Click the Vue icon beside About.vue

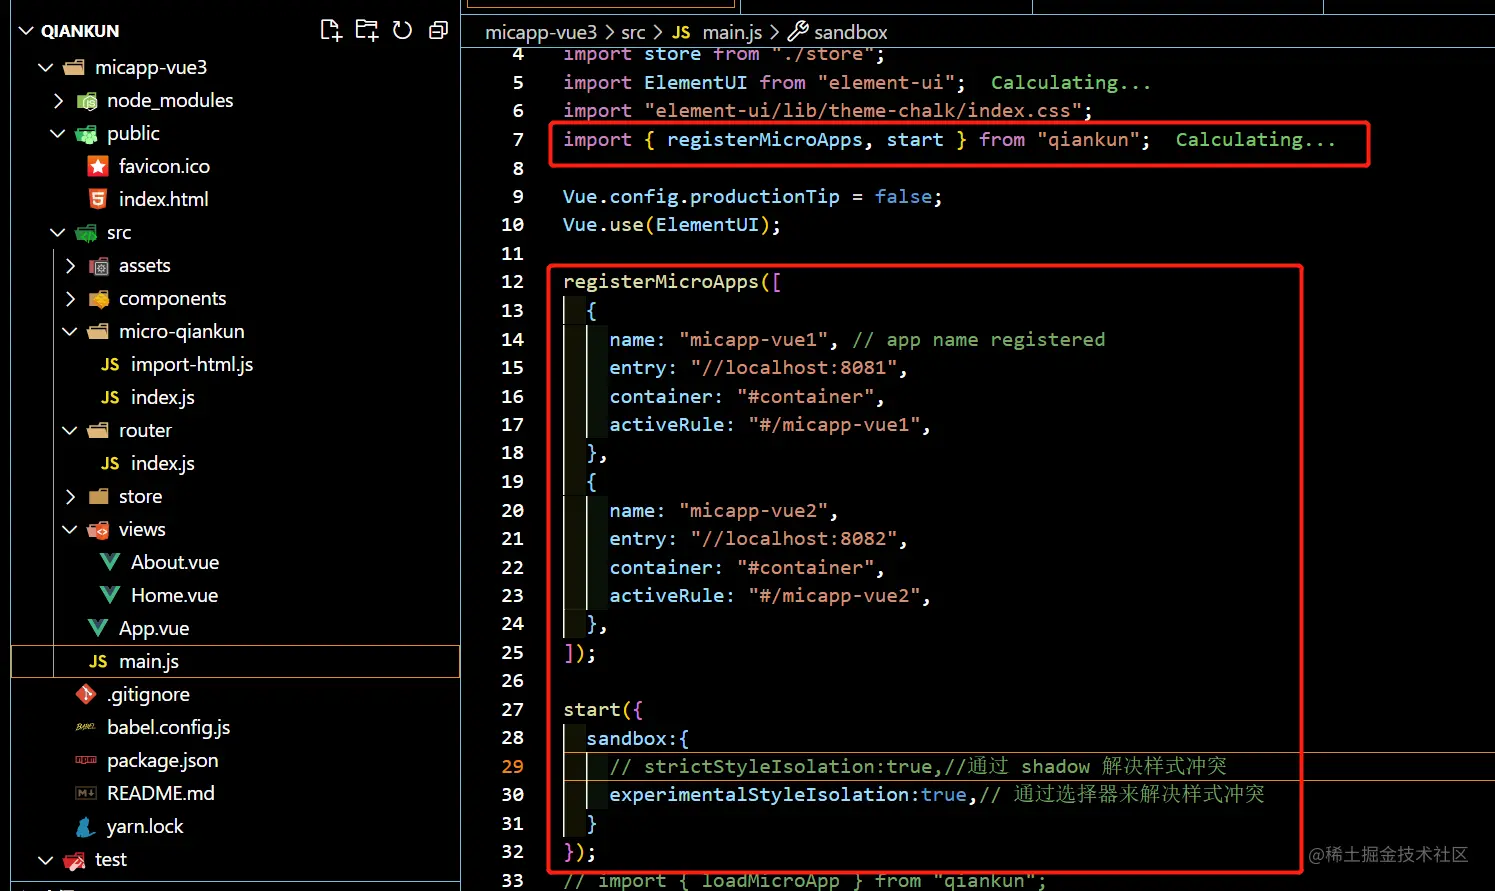point(110,562)
